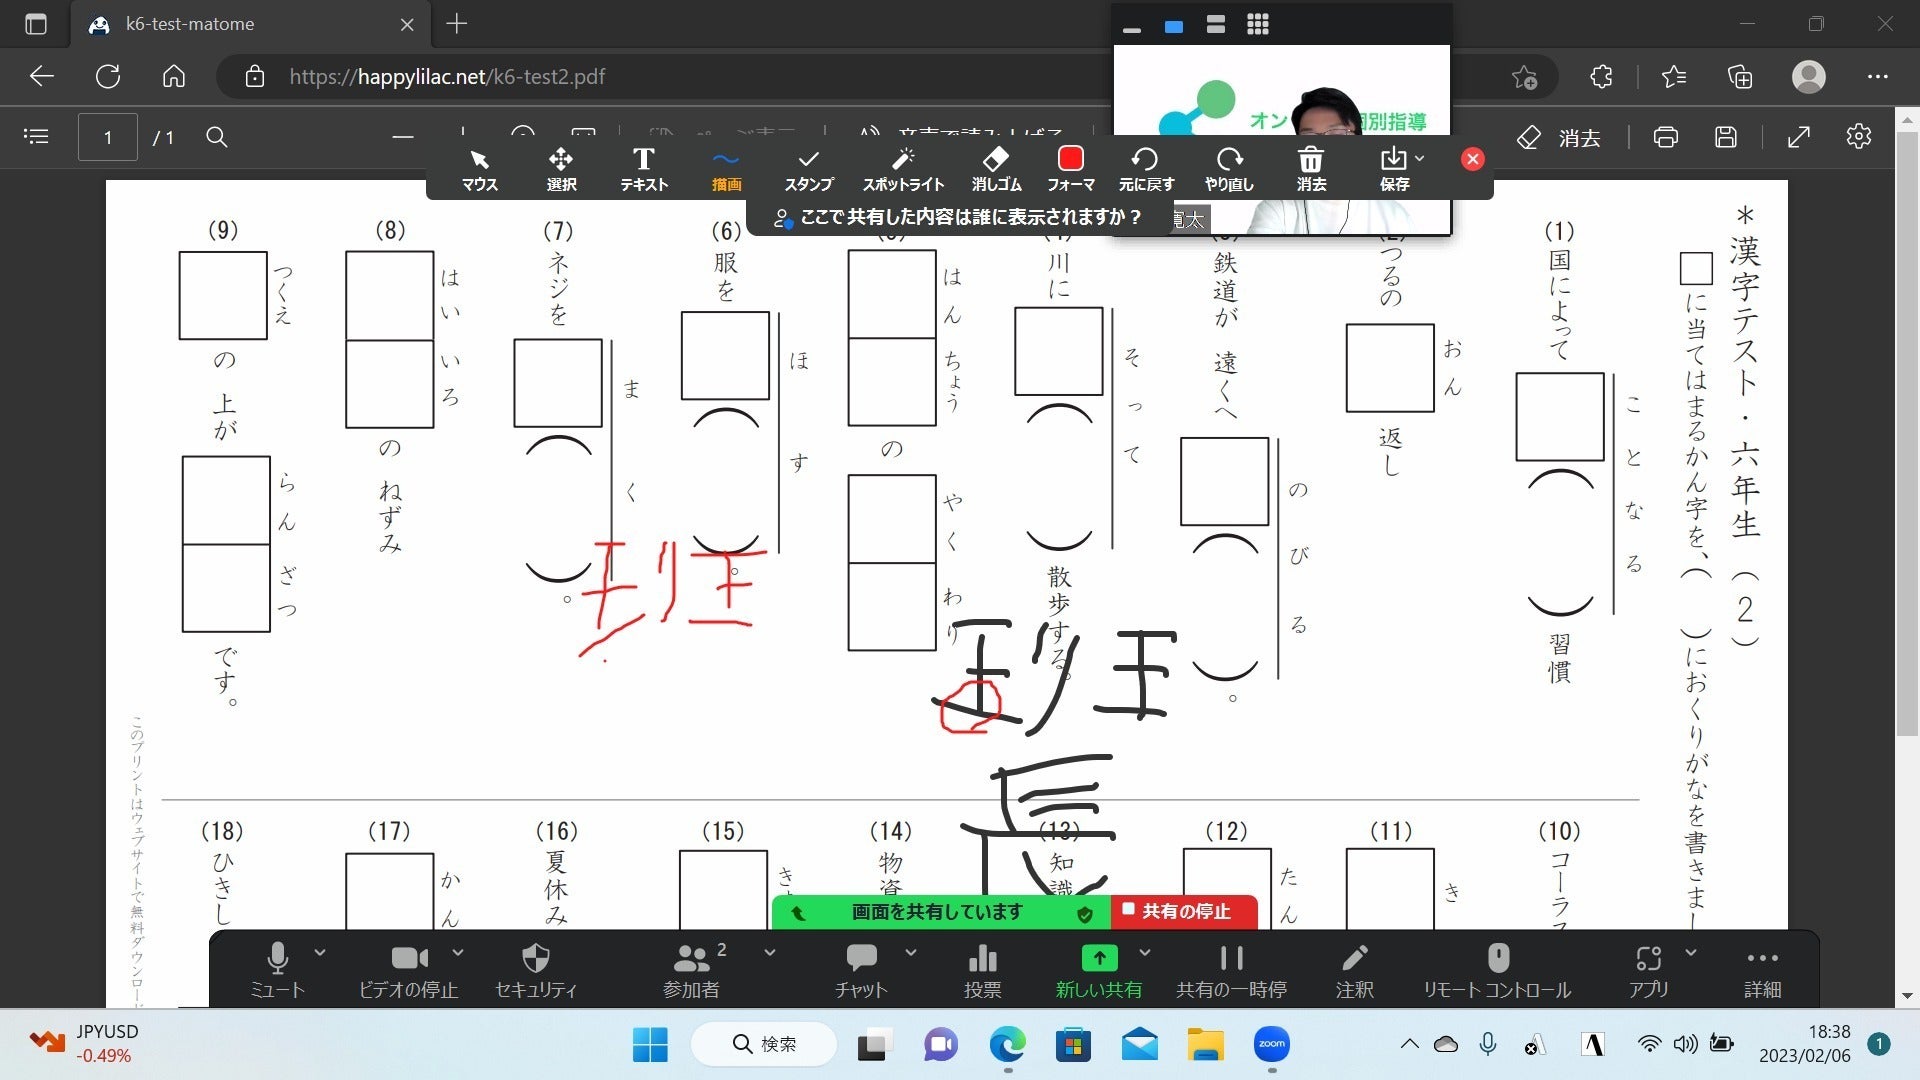This screenshot has width=1920, height=1080.
Task: Toggle PDF table of contents sidebar
Action: click(36, 137)
